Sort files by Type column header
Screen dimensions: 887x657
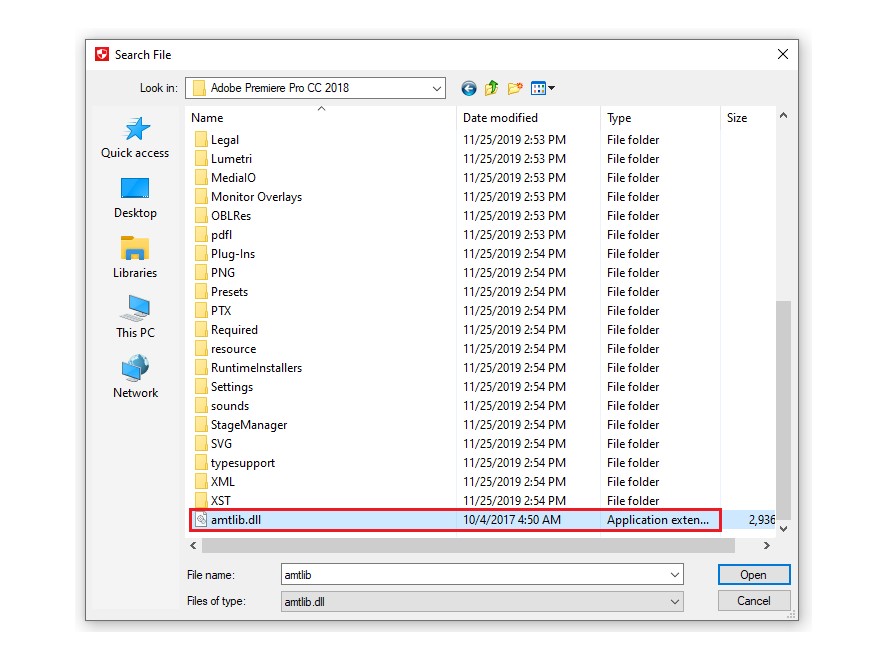619,118
